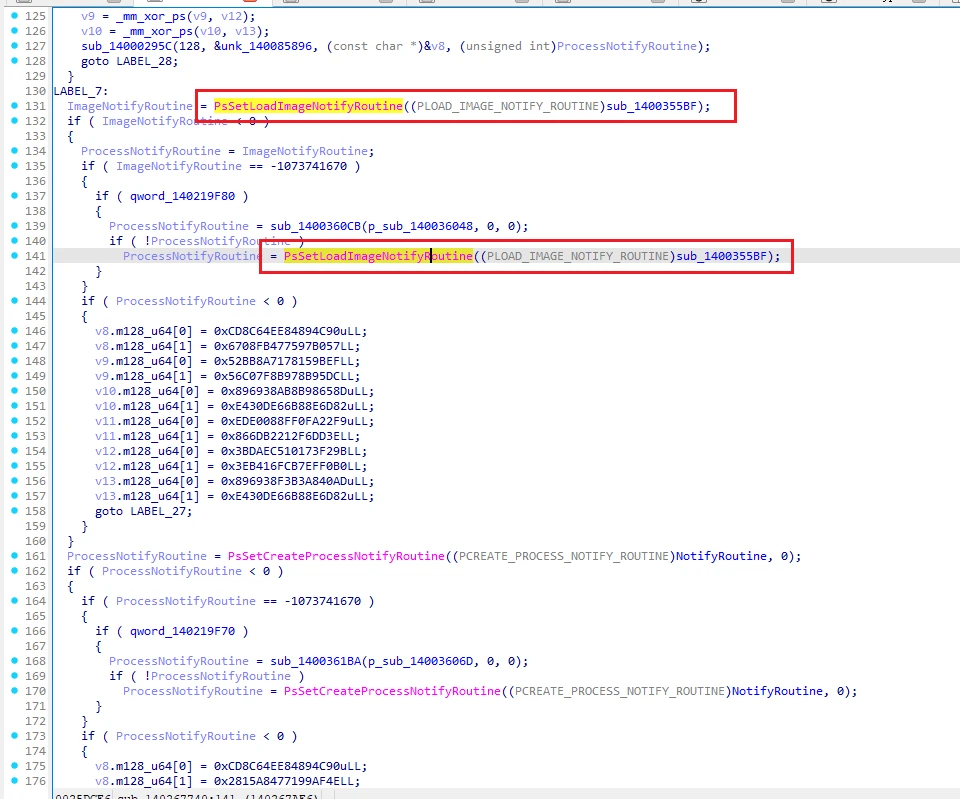960x799 pixels.
Task: Select -1073741670 constant on line 135
Action: point(309,166)
